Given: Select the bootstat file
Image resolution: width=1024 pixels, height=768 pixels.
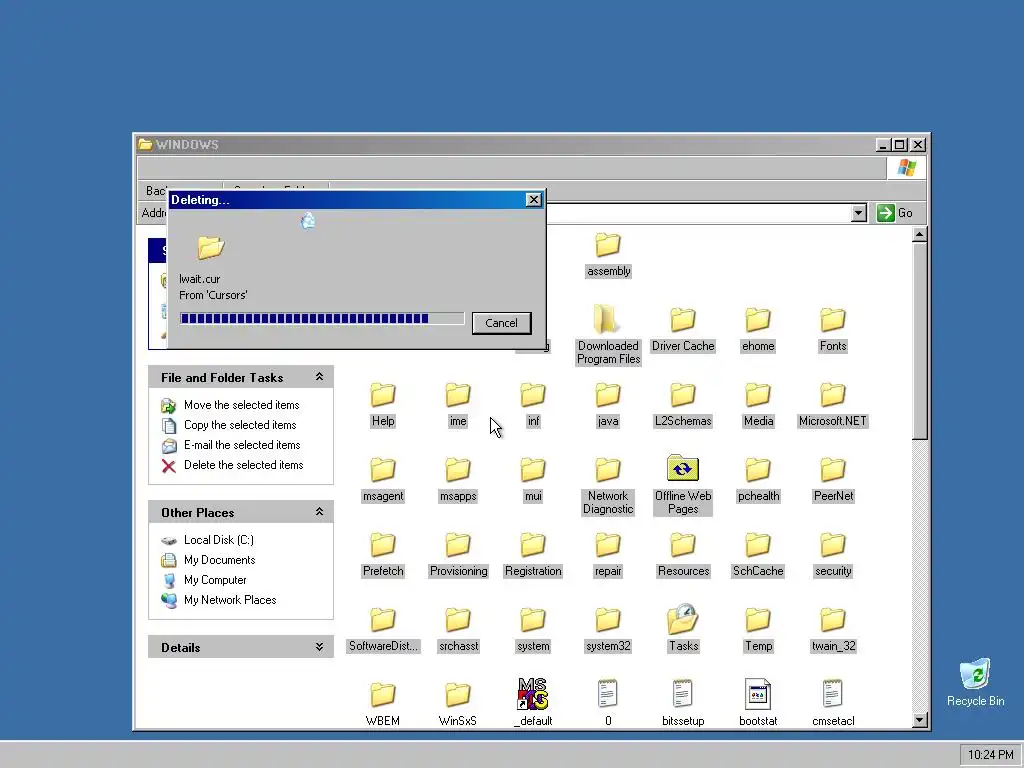Looking at the screenshot, I should pos(758,703).
